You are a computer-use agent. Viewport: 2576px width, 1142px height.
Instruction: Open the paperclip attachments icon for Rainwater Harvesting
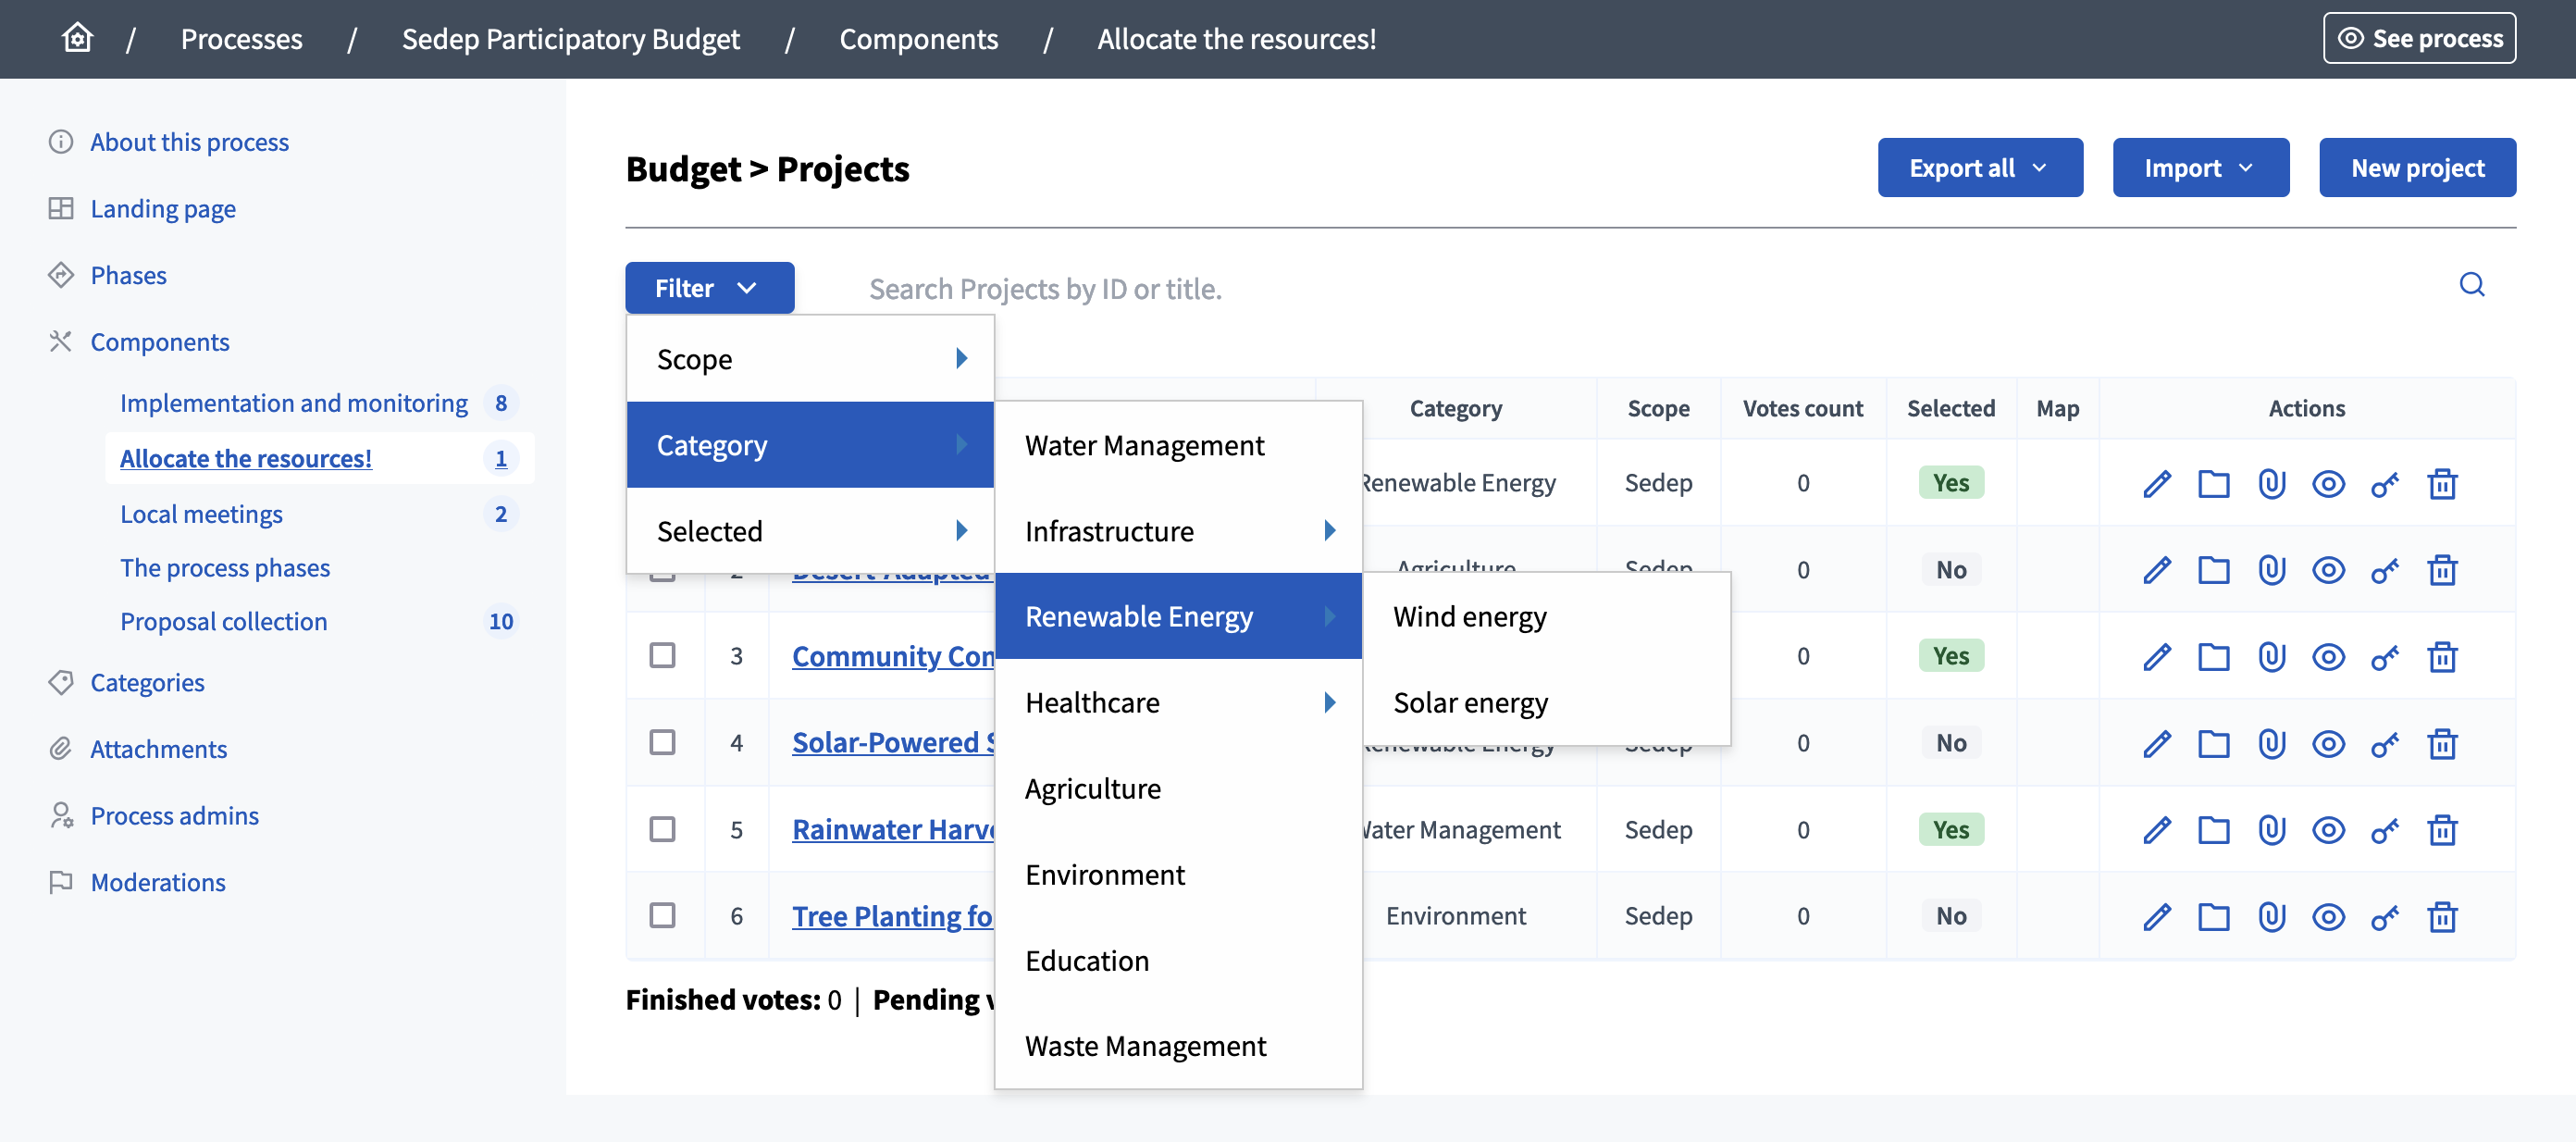point(2271,829)
